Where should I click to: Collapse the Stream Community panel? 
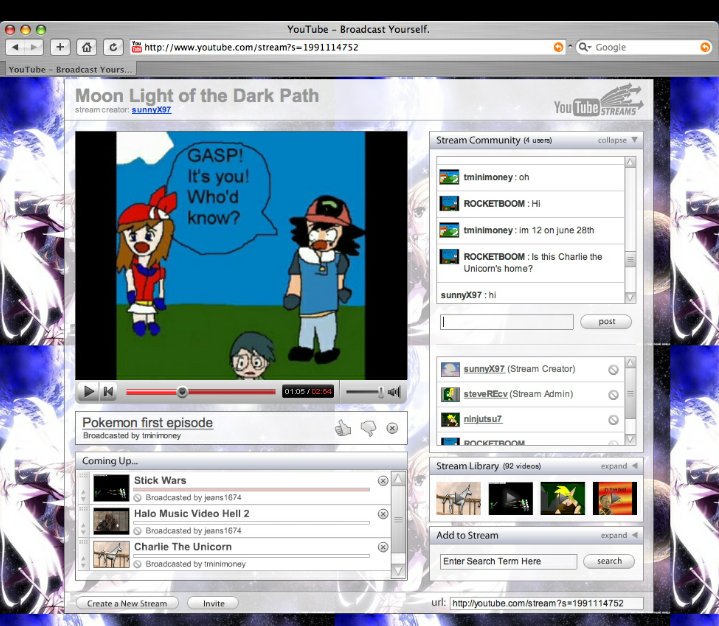click(617, 140)
